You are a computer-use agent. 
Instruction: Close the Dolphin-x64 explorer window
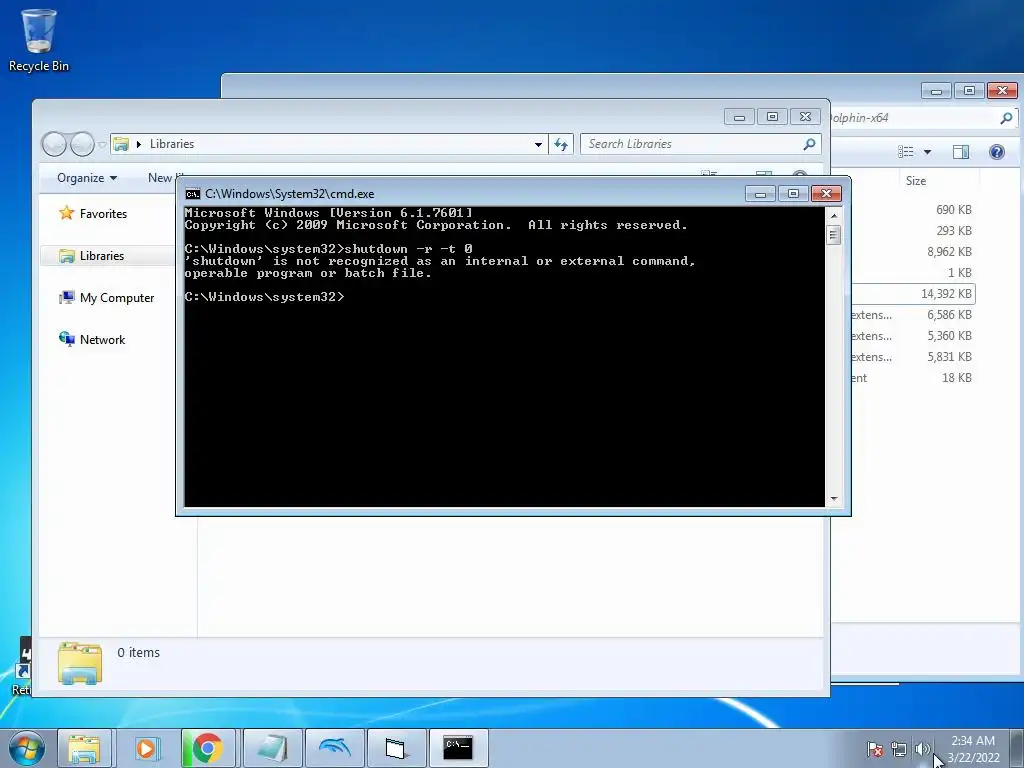(1002, 91)
